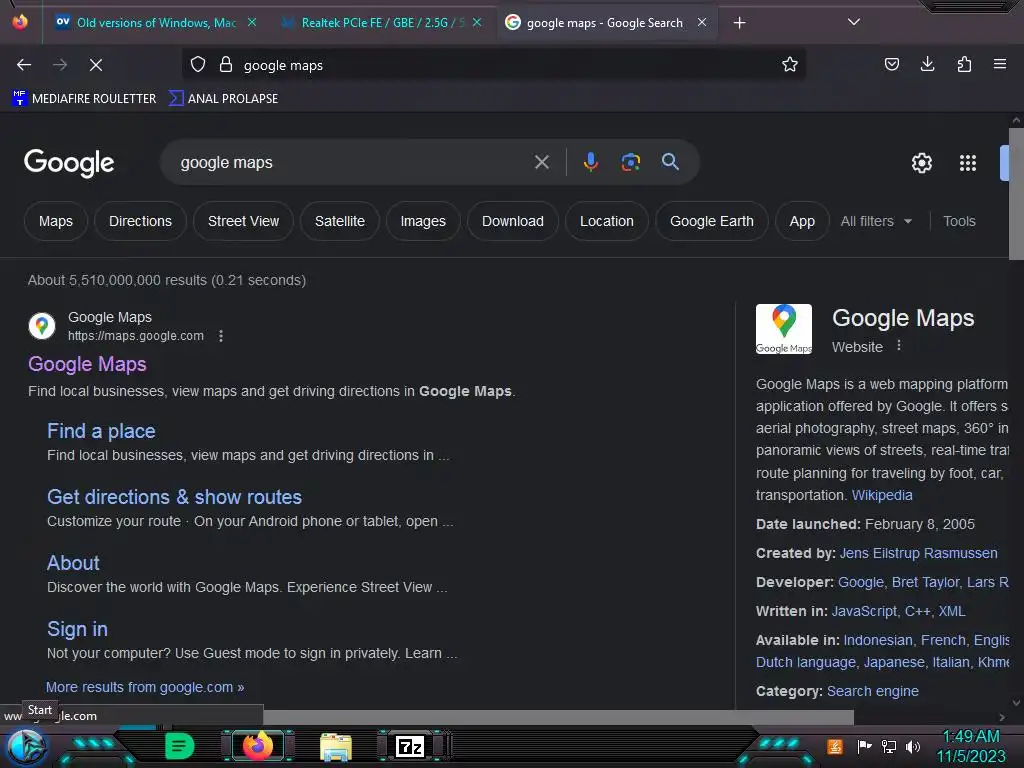Open the Windows Start orb
This screenshot has height=768, width=1024.
pos(26,746)
